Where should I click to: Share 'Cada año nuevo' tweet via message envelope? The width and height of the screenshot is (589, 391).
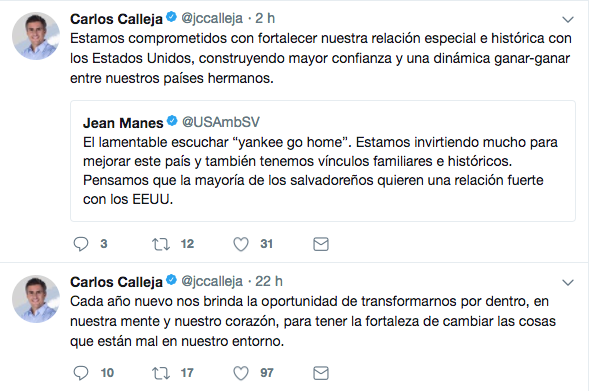(x=321, y=373)
